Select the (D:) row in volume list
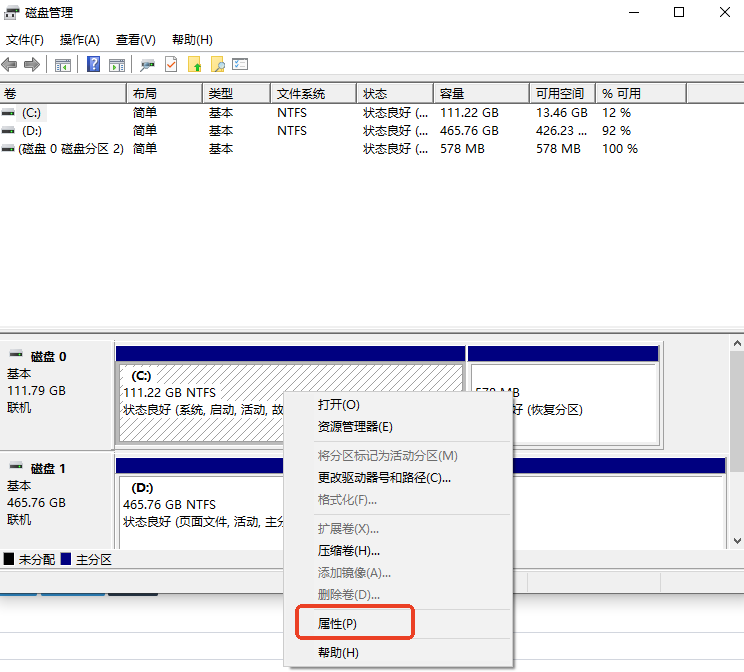 (32, 131)
